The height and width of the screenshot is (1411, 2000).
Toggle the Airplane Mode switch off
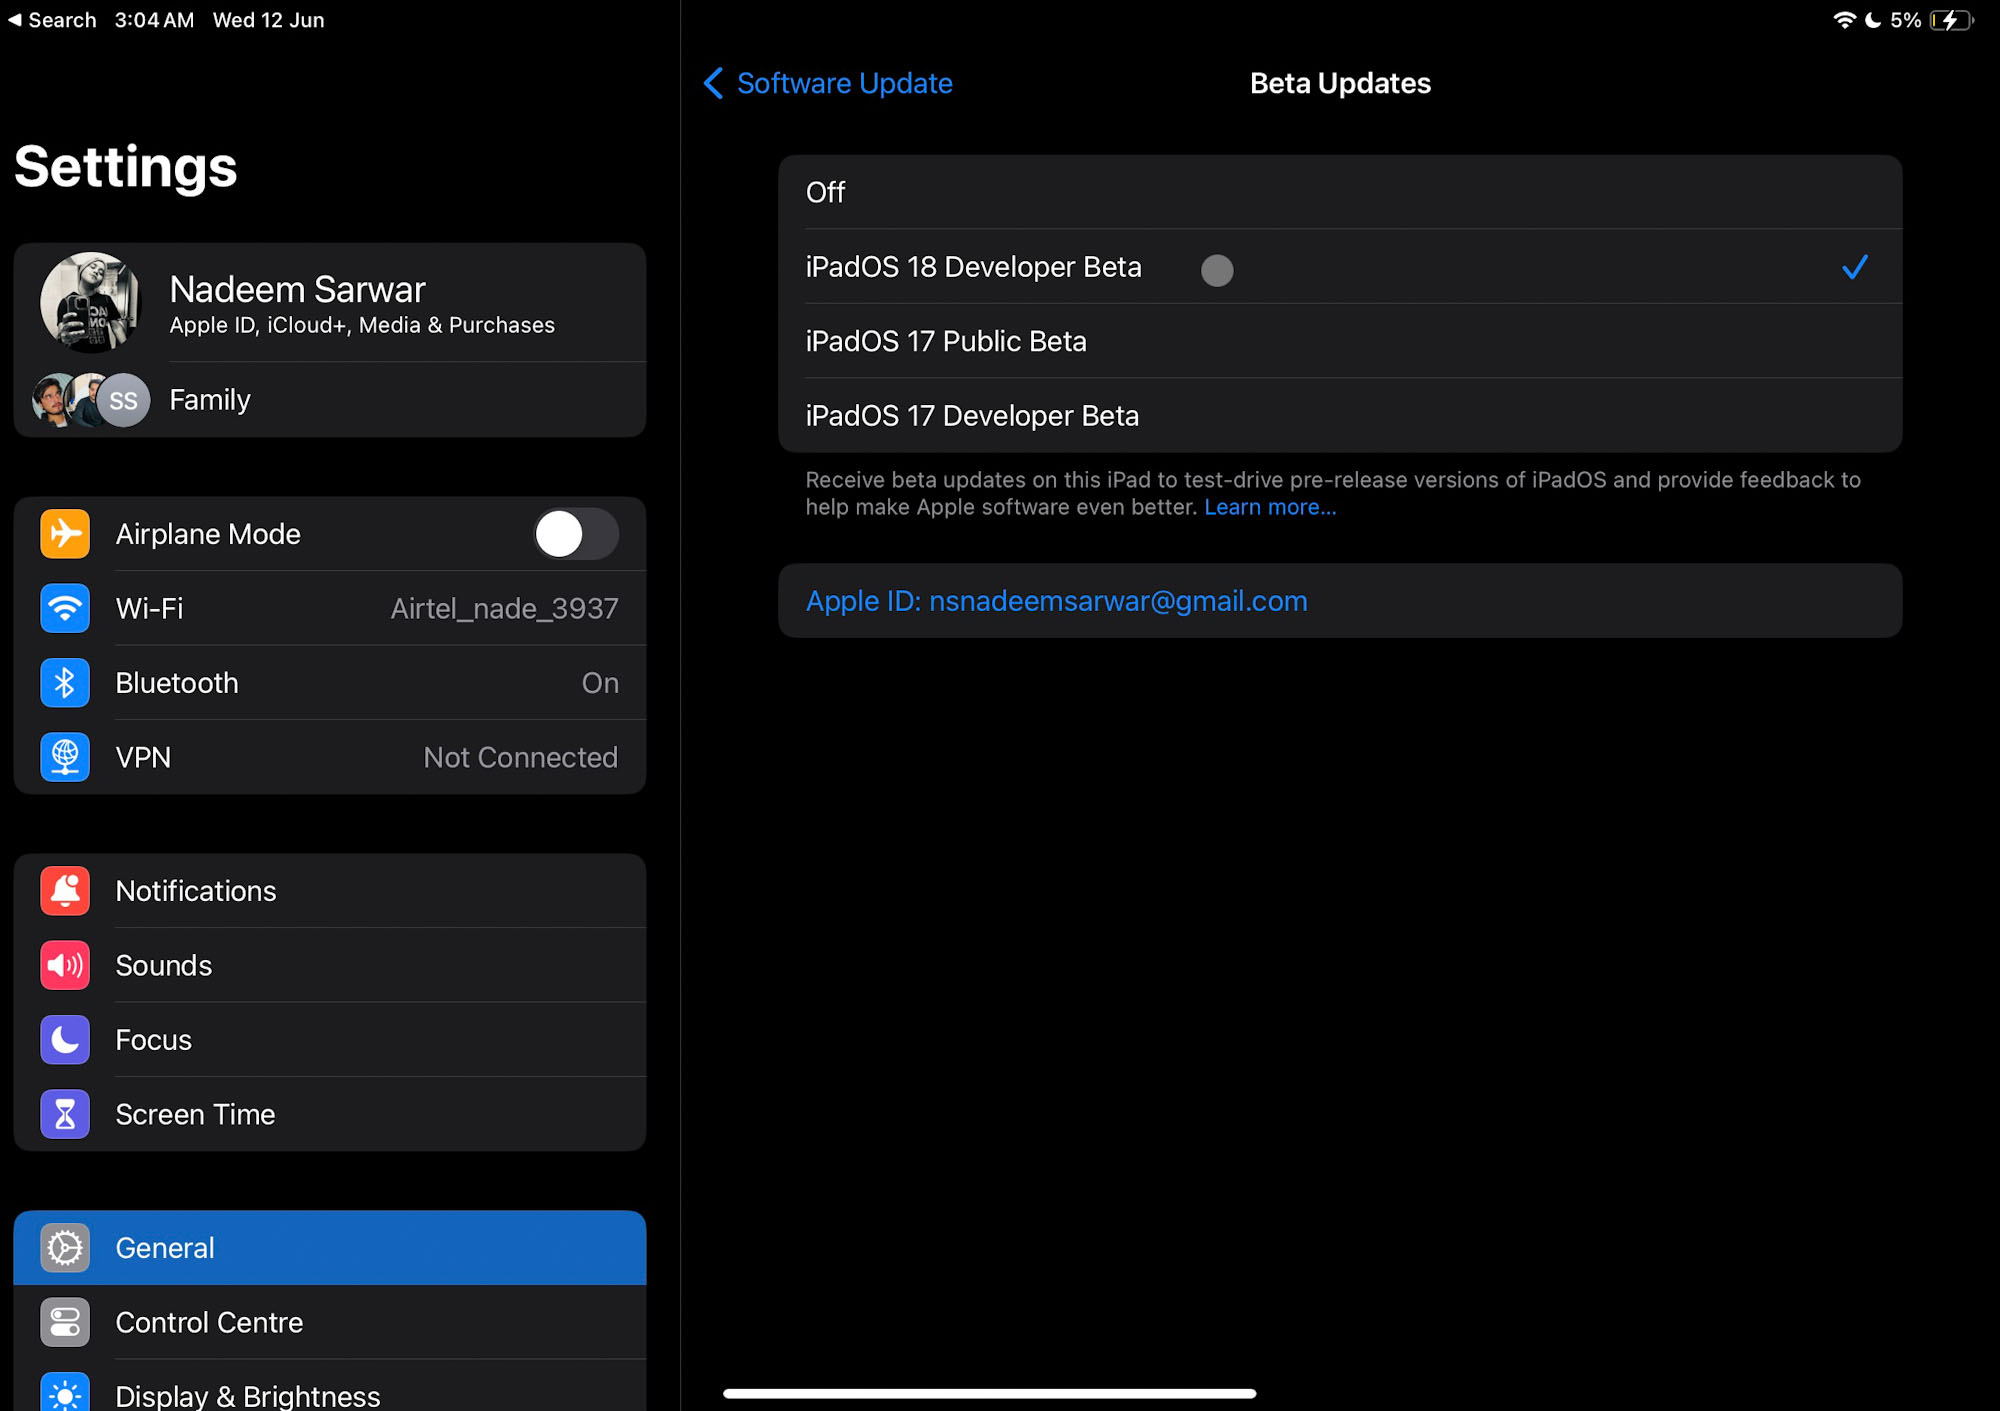(573, 534)
